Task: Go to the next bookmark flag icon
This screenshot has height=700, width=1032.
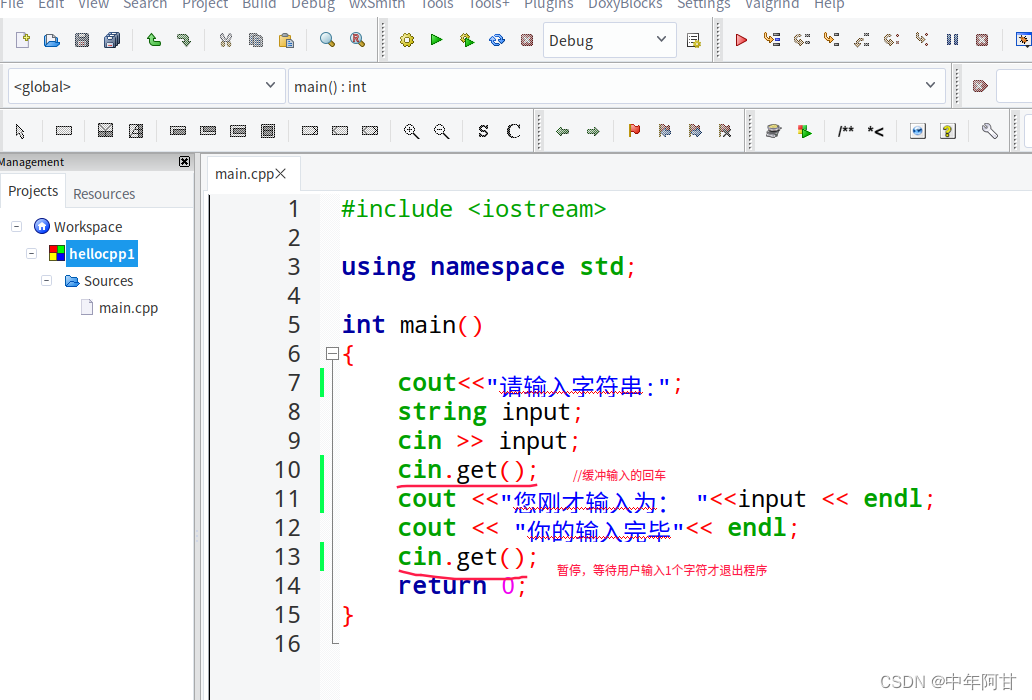Action: click(695, 131)
